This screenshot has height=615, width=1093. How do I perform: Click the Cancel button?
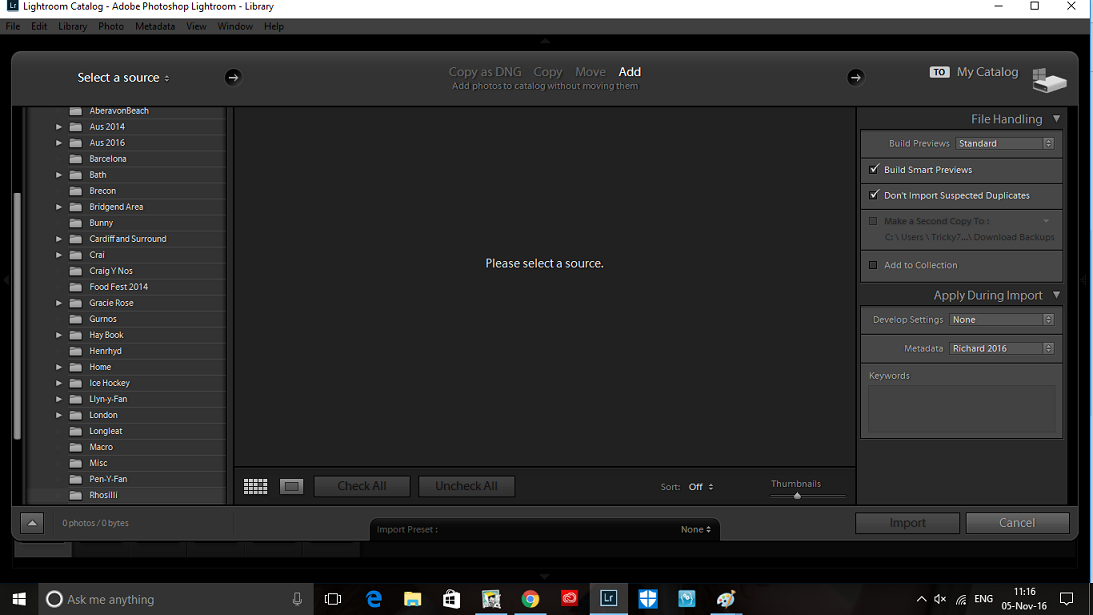click(1017, 522)
